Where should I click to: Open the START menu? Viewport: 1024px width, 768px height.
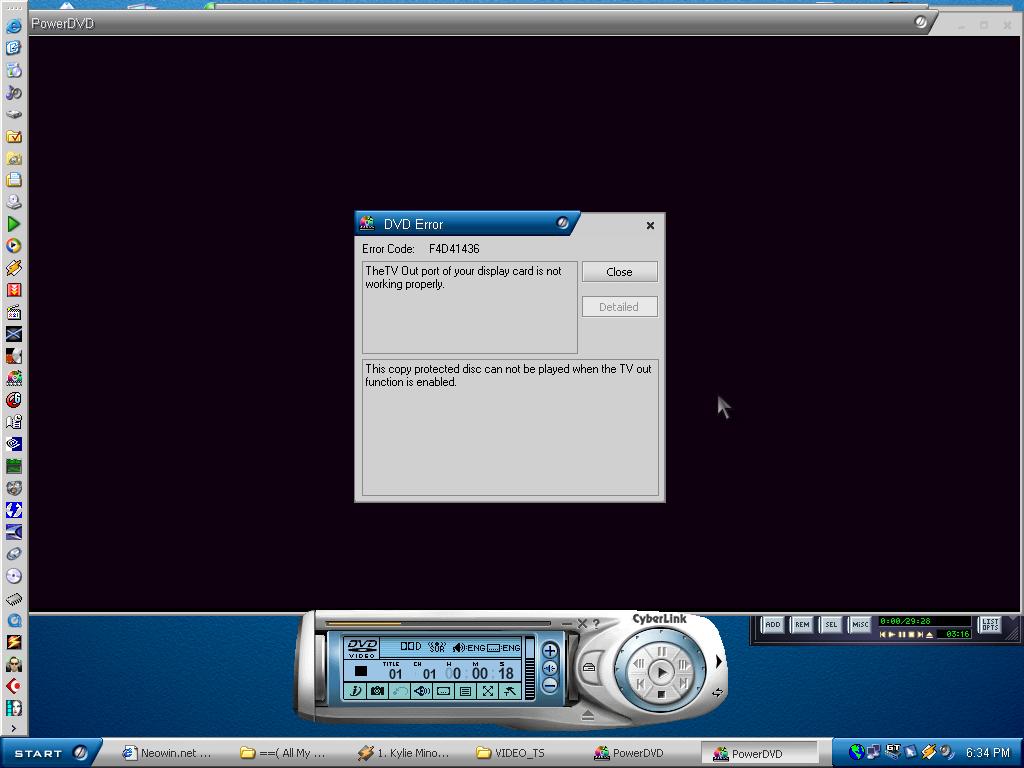[x=39, y=753]
